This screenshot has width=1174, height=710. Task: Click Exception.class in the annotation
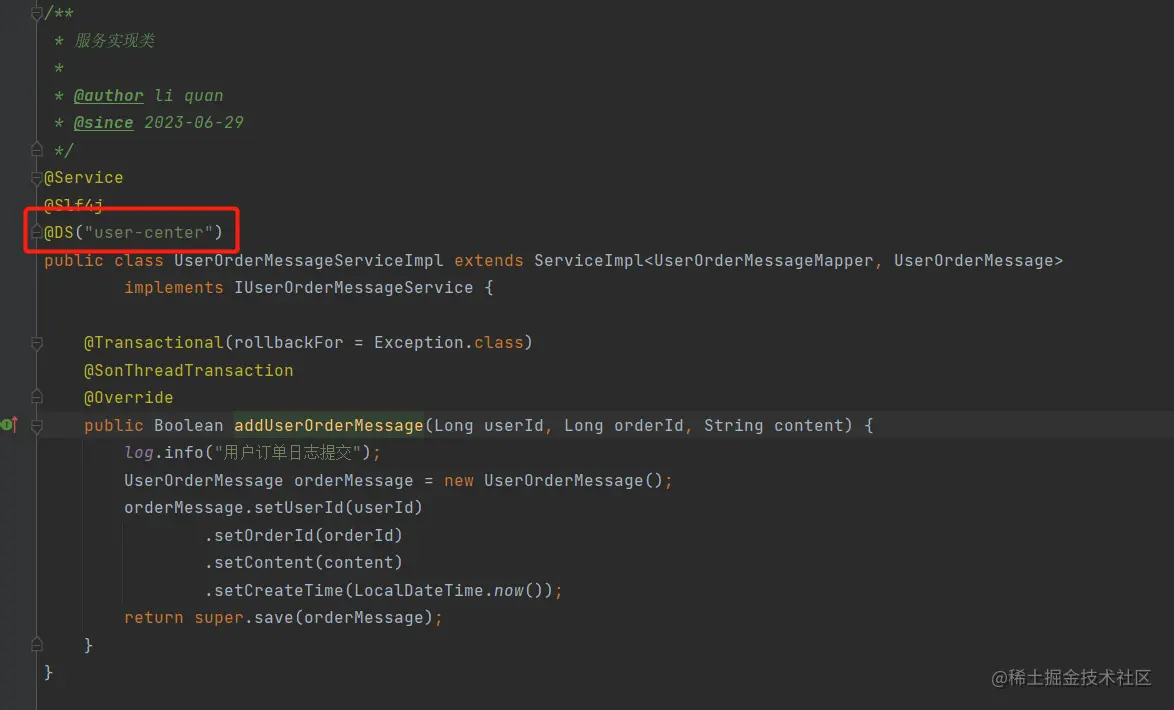click(x=448, y=342)
